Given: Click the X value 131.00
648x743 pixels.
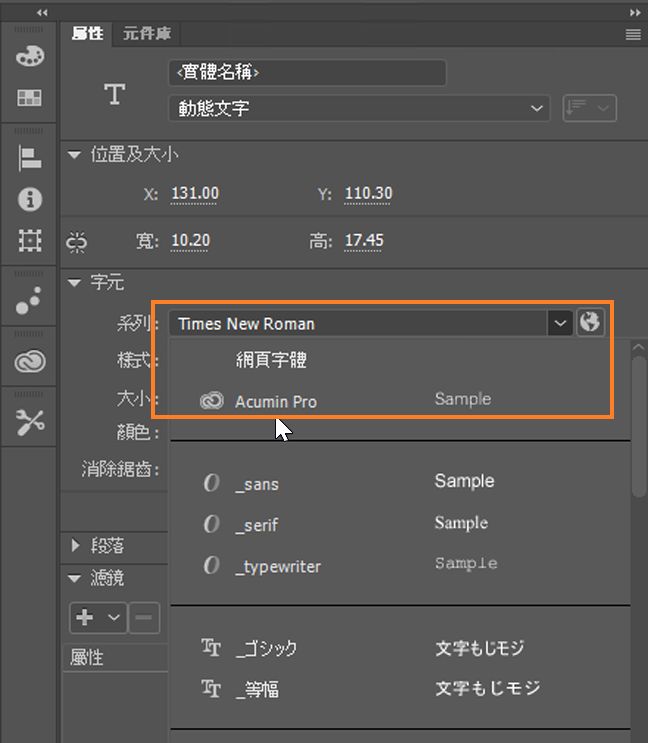Looking at the screenshot, I should (x=195, y=193).
